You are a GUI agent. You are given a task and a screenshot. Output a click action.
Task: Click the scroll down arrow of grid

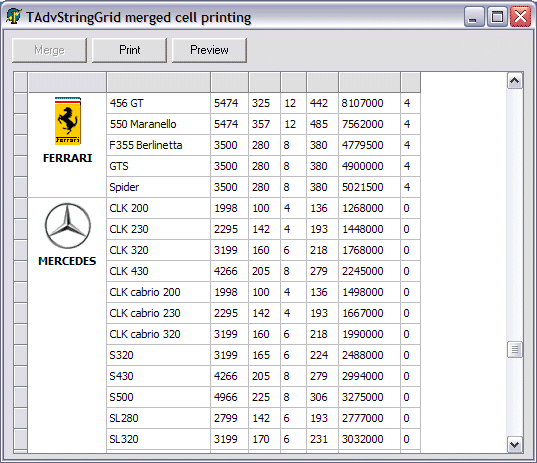click(x=515, y=445)
